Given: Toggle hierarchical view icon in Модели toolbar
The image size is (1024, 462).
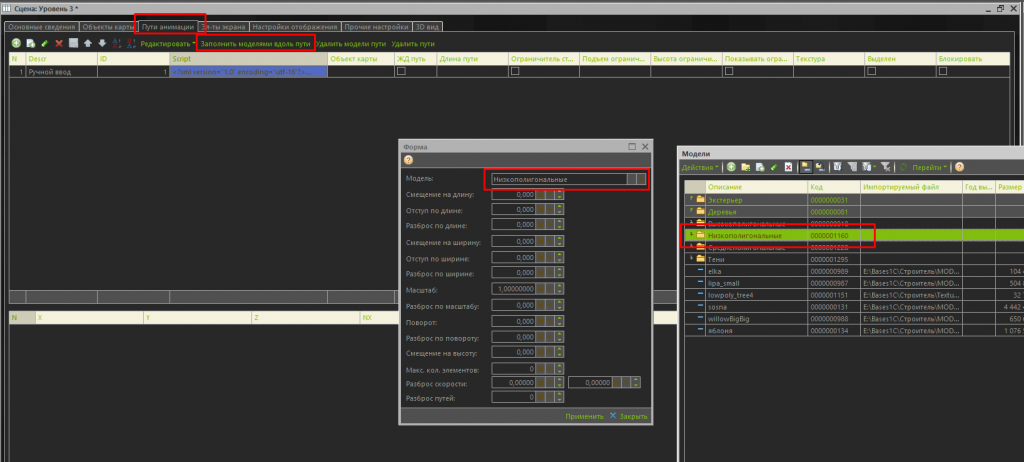Looking at the screenshot, I should pos(806,167).
